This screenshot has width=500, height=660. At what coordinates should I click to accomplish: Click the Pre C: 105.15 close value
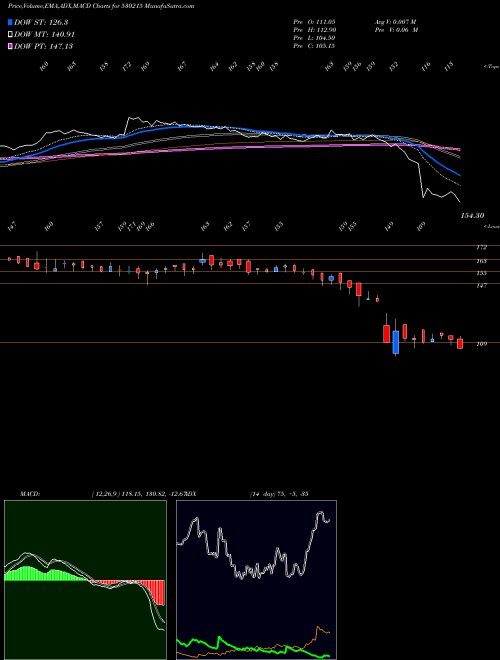coord(314,45)
